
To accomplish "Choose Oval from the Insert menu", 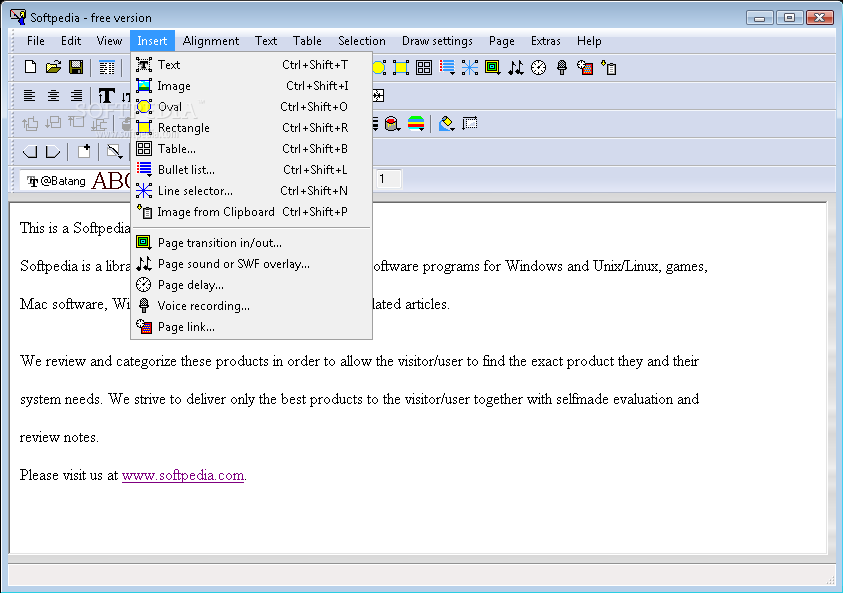I will tap(251, 106).
